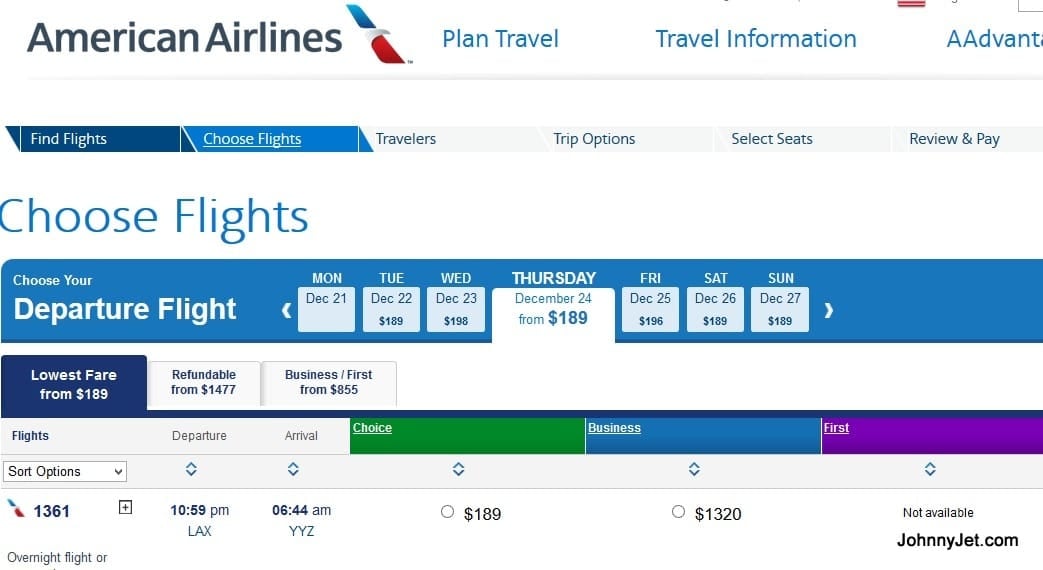This screenshot has width=1043, height=570.
Task: Select the $189 Choice fare radio button
Action: [x=448, y=511]
